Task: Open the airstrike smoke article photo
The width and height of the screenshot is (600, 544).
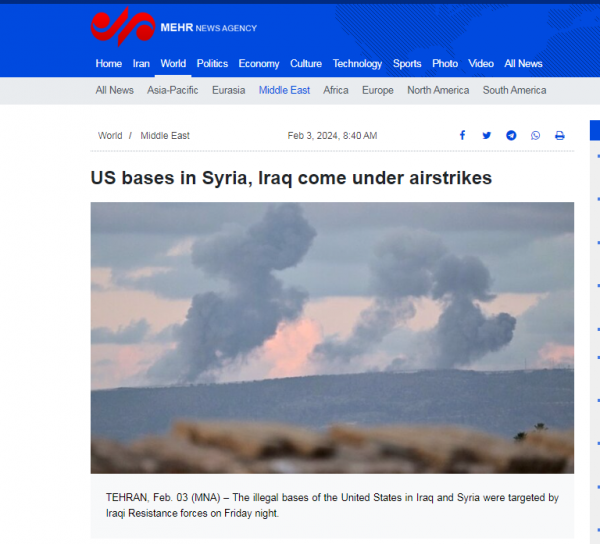Action: (x=332, y=338)
